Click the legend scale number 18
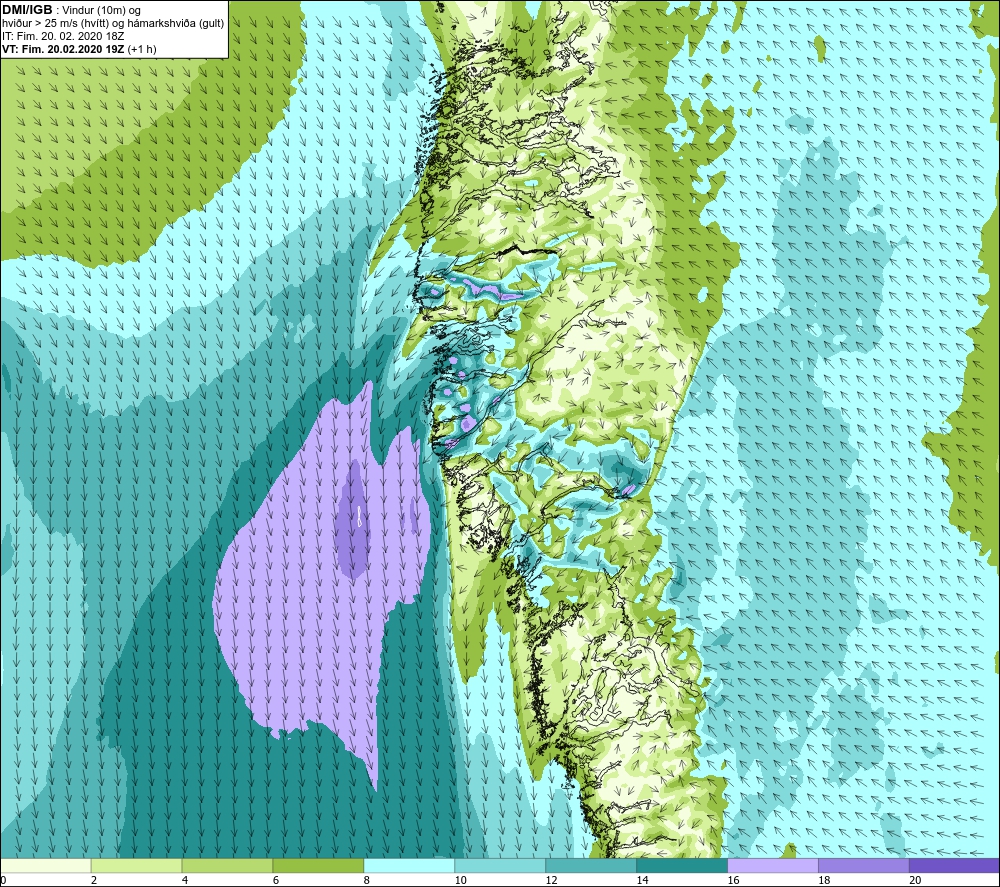Viewport: 1000px width, 887px height. (824, 880)
